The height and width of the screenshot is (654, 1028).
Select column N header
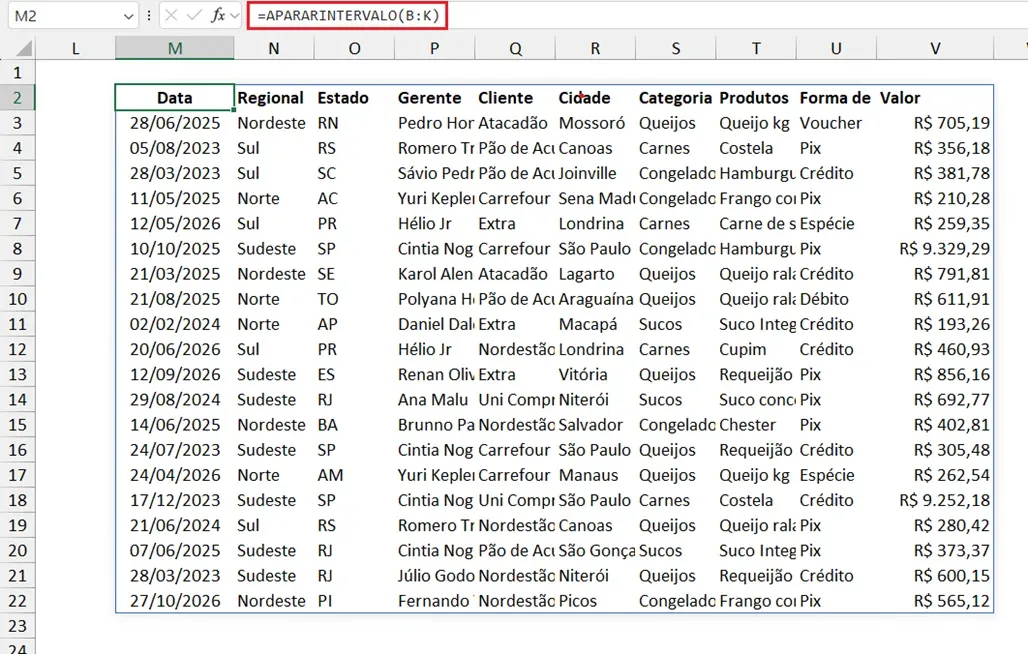click(274, 48)
